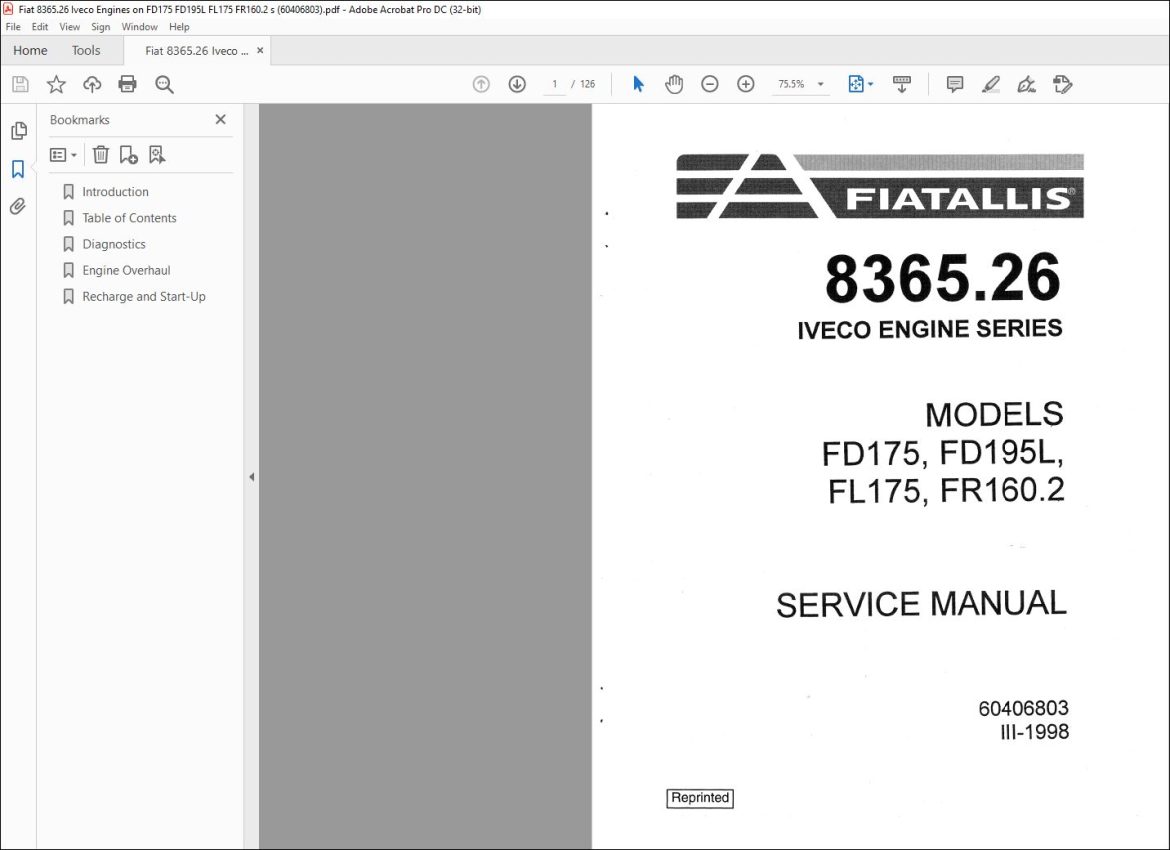Open the Window menu

coord(140,27)
